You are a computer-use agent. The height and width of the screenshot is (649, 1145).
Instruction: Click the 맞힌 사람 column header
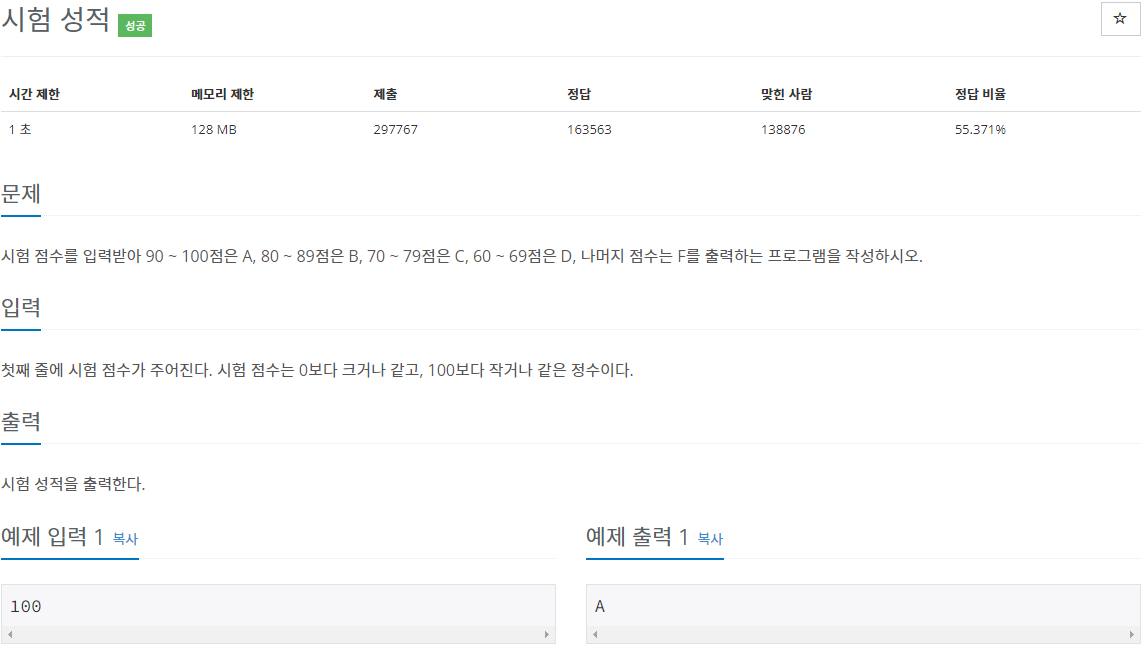click(786, 94)
